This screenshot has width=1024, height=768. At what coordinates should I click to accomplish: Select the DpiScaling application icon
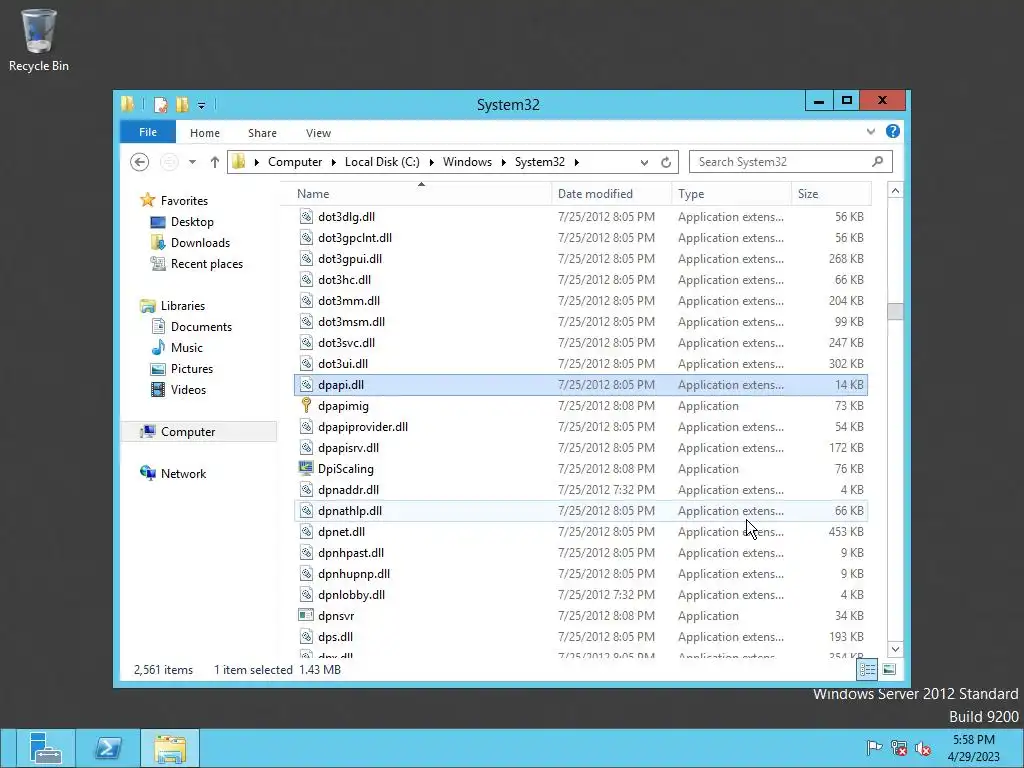306,468
